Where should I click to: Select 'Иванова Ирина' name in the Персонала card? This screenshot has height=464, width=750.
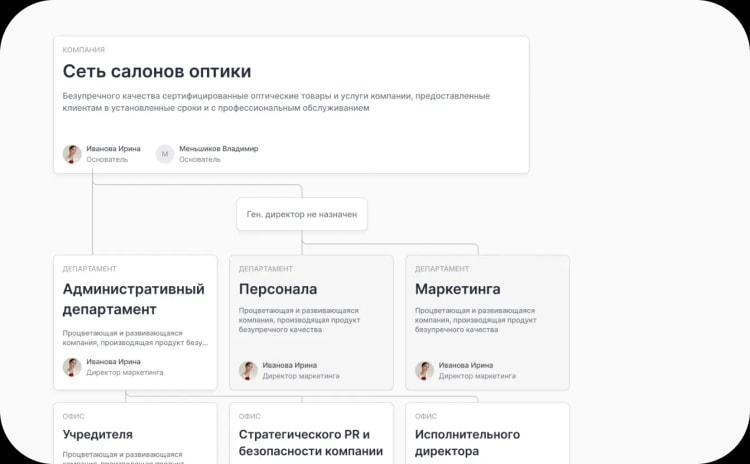(289, 365)
